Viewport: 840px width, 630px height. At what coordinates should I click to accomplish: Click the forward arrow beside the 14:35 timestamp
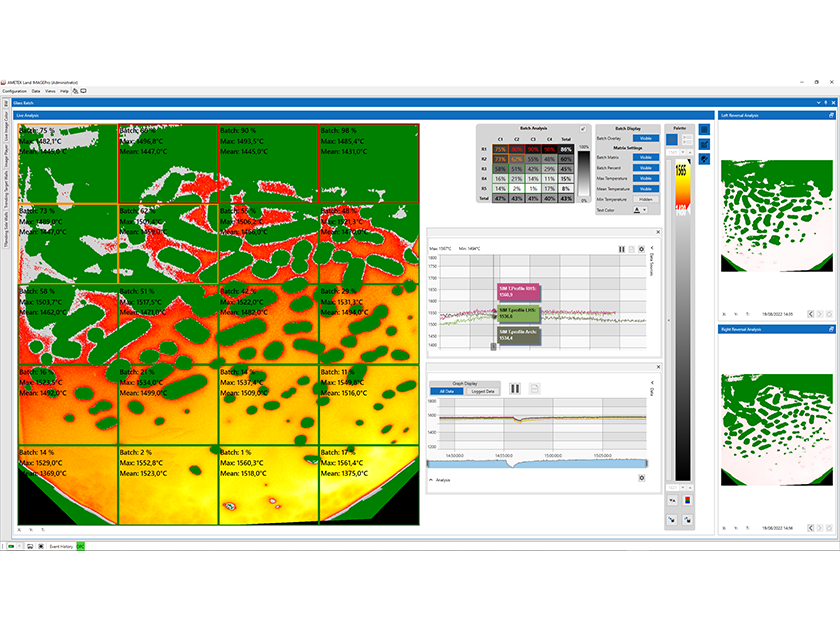click(818, 313)
